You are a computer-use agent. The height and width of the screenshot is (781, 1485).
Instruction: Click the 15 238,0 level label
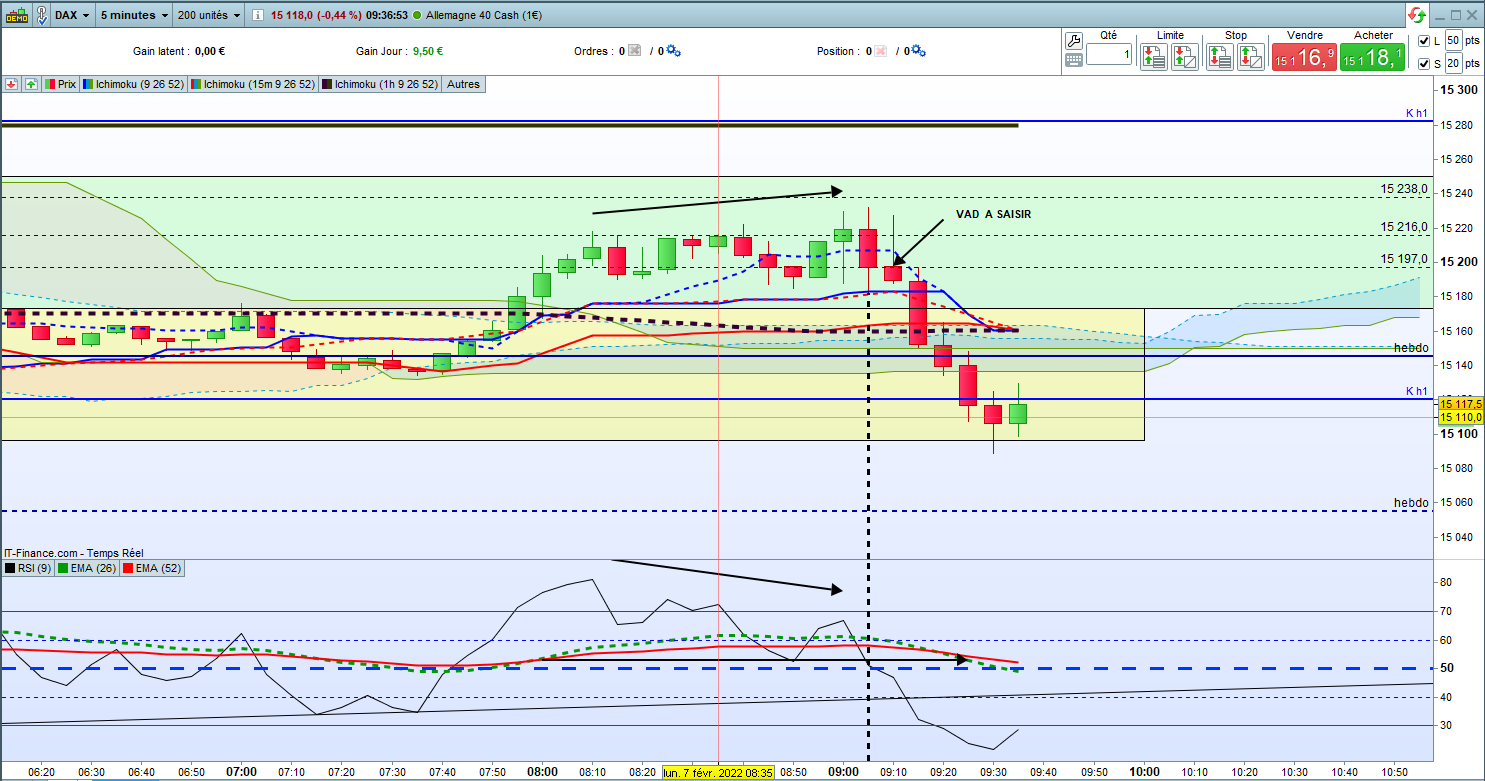(x=1404, y=188)
